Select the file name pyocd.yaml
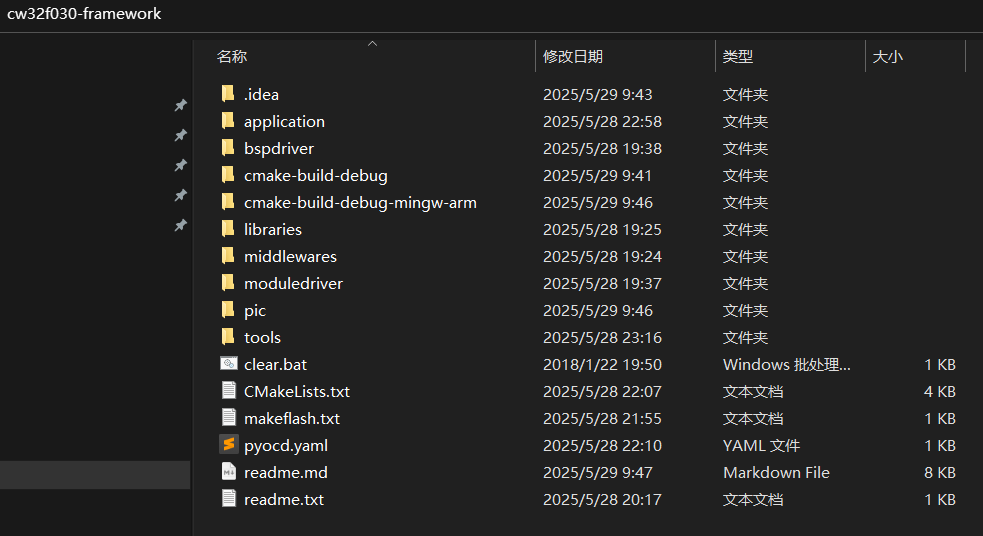This screenshot has width=983, height=536. [286, 445]
